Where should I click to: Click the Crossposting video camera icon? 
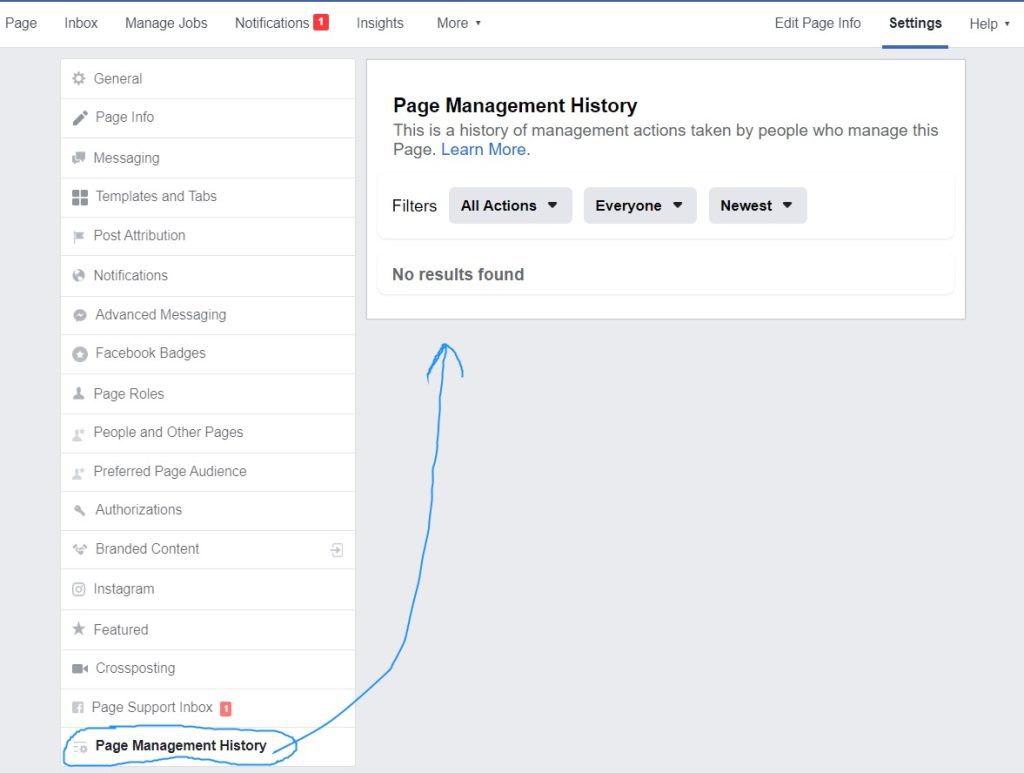80,669
